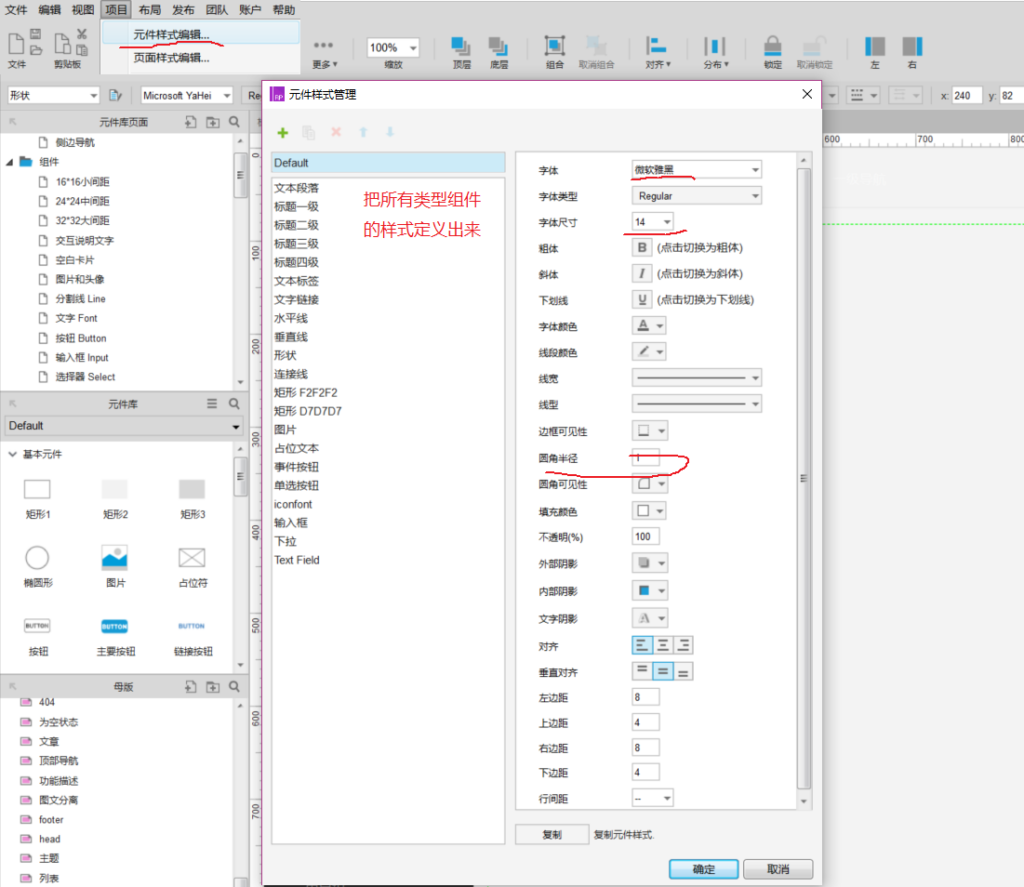Click the add folder icon in 母版 panel
The height and width of the screenshot is (887, 1024).
pyautogui.click(x=213, y=686)
